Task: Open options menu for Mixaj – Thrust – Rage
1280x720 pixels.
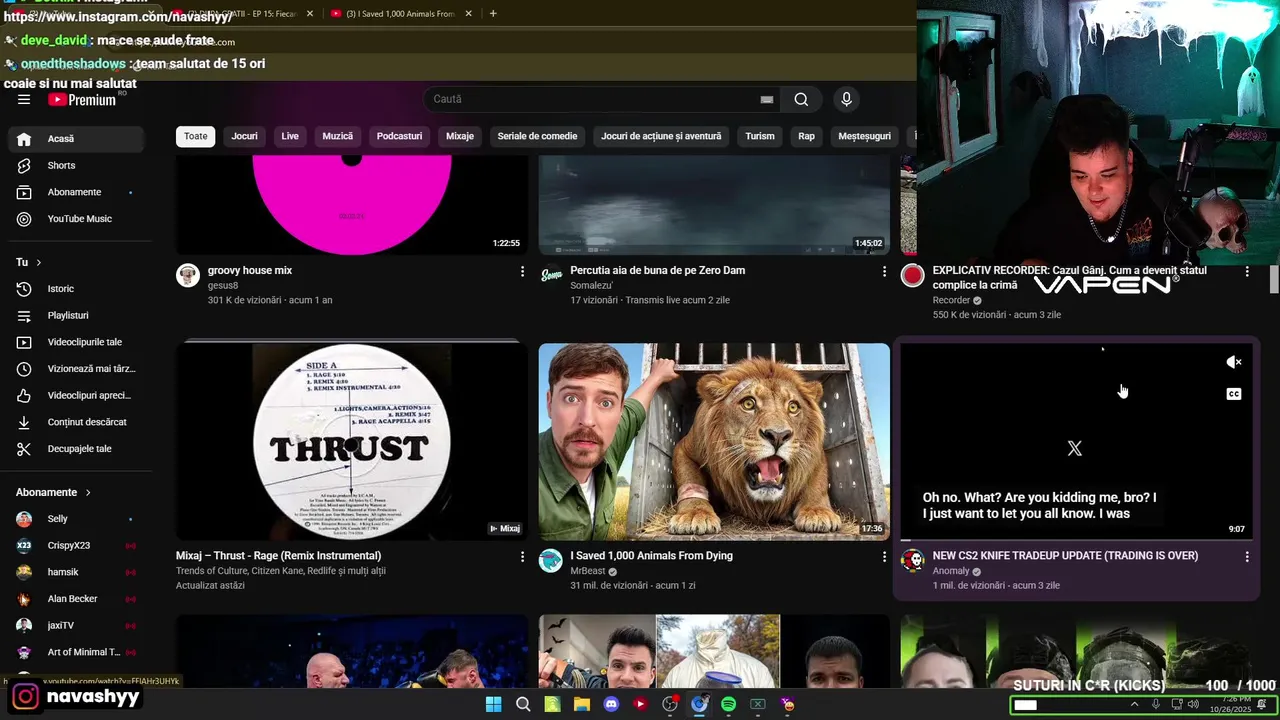Action: [x=522, y=556]
